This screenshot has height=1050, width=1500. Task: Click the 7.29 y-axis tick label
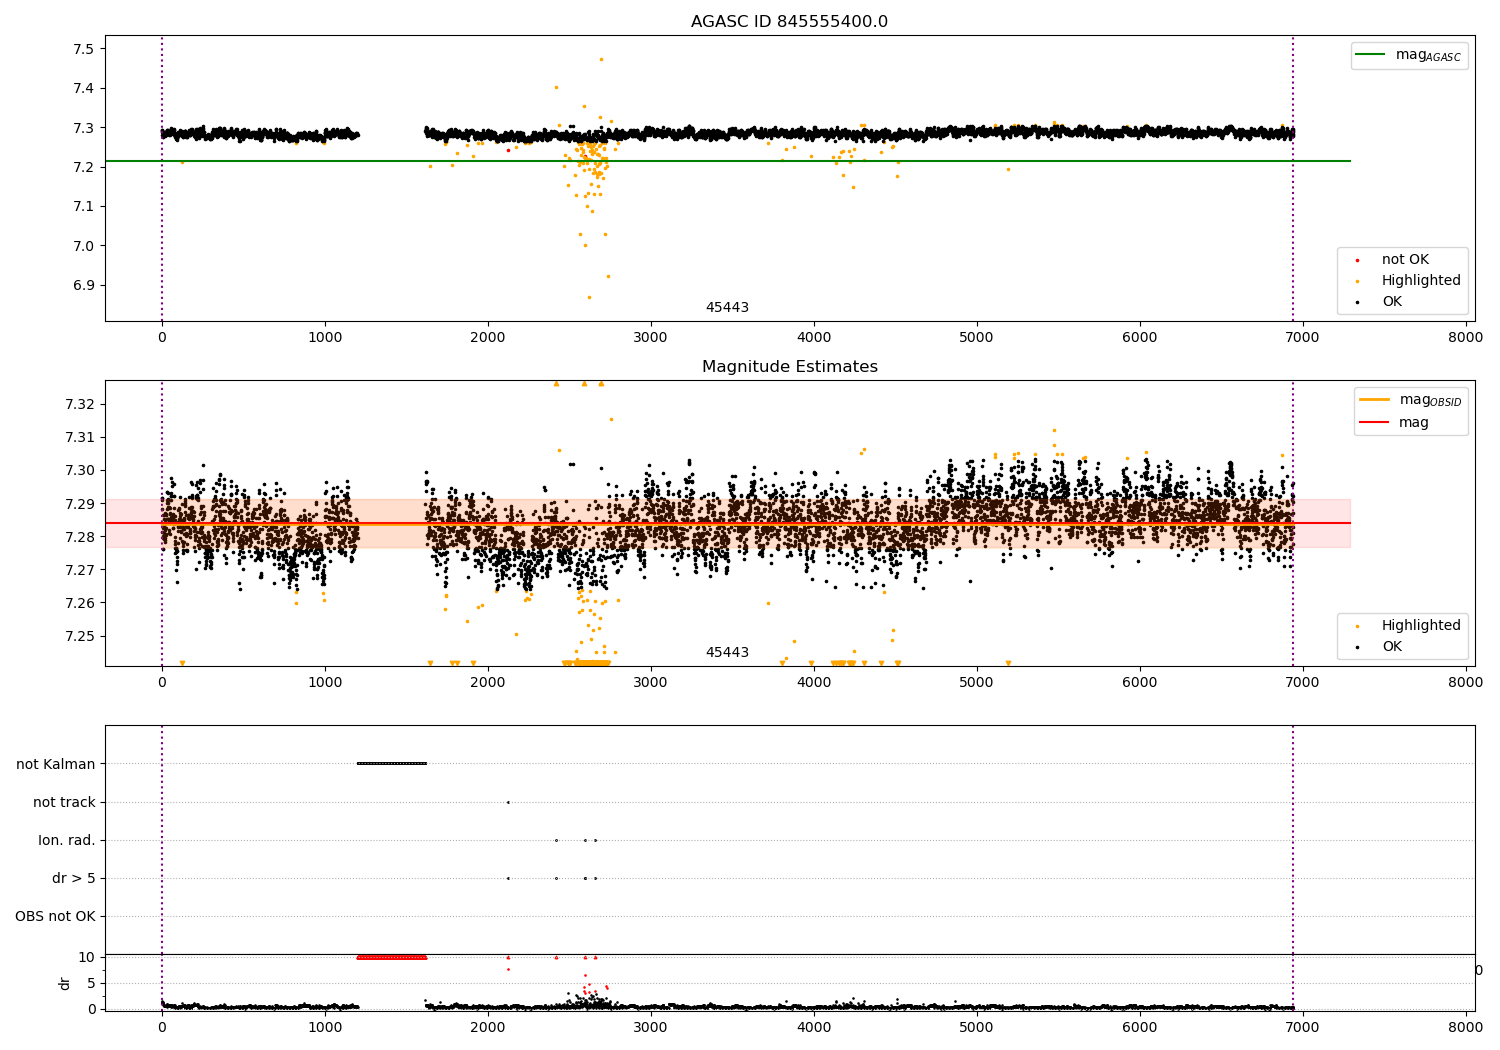pyautogui.click(x=80, y=504)
